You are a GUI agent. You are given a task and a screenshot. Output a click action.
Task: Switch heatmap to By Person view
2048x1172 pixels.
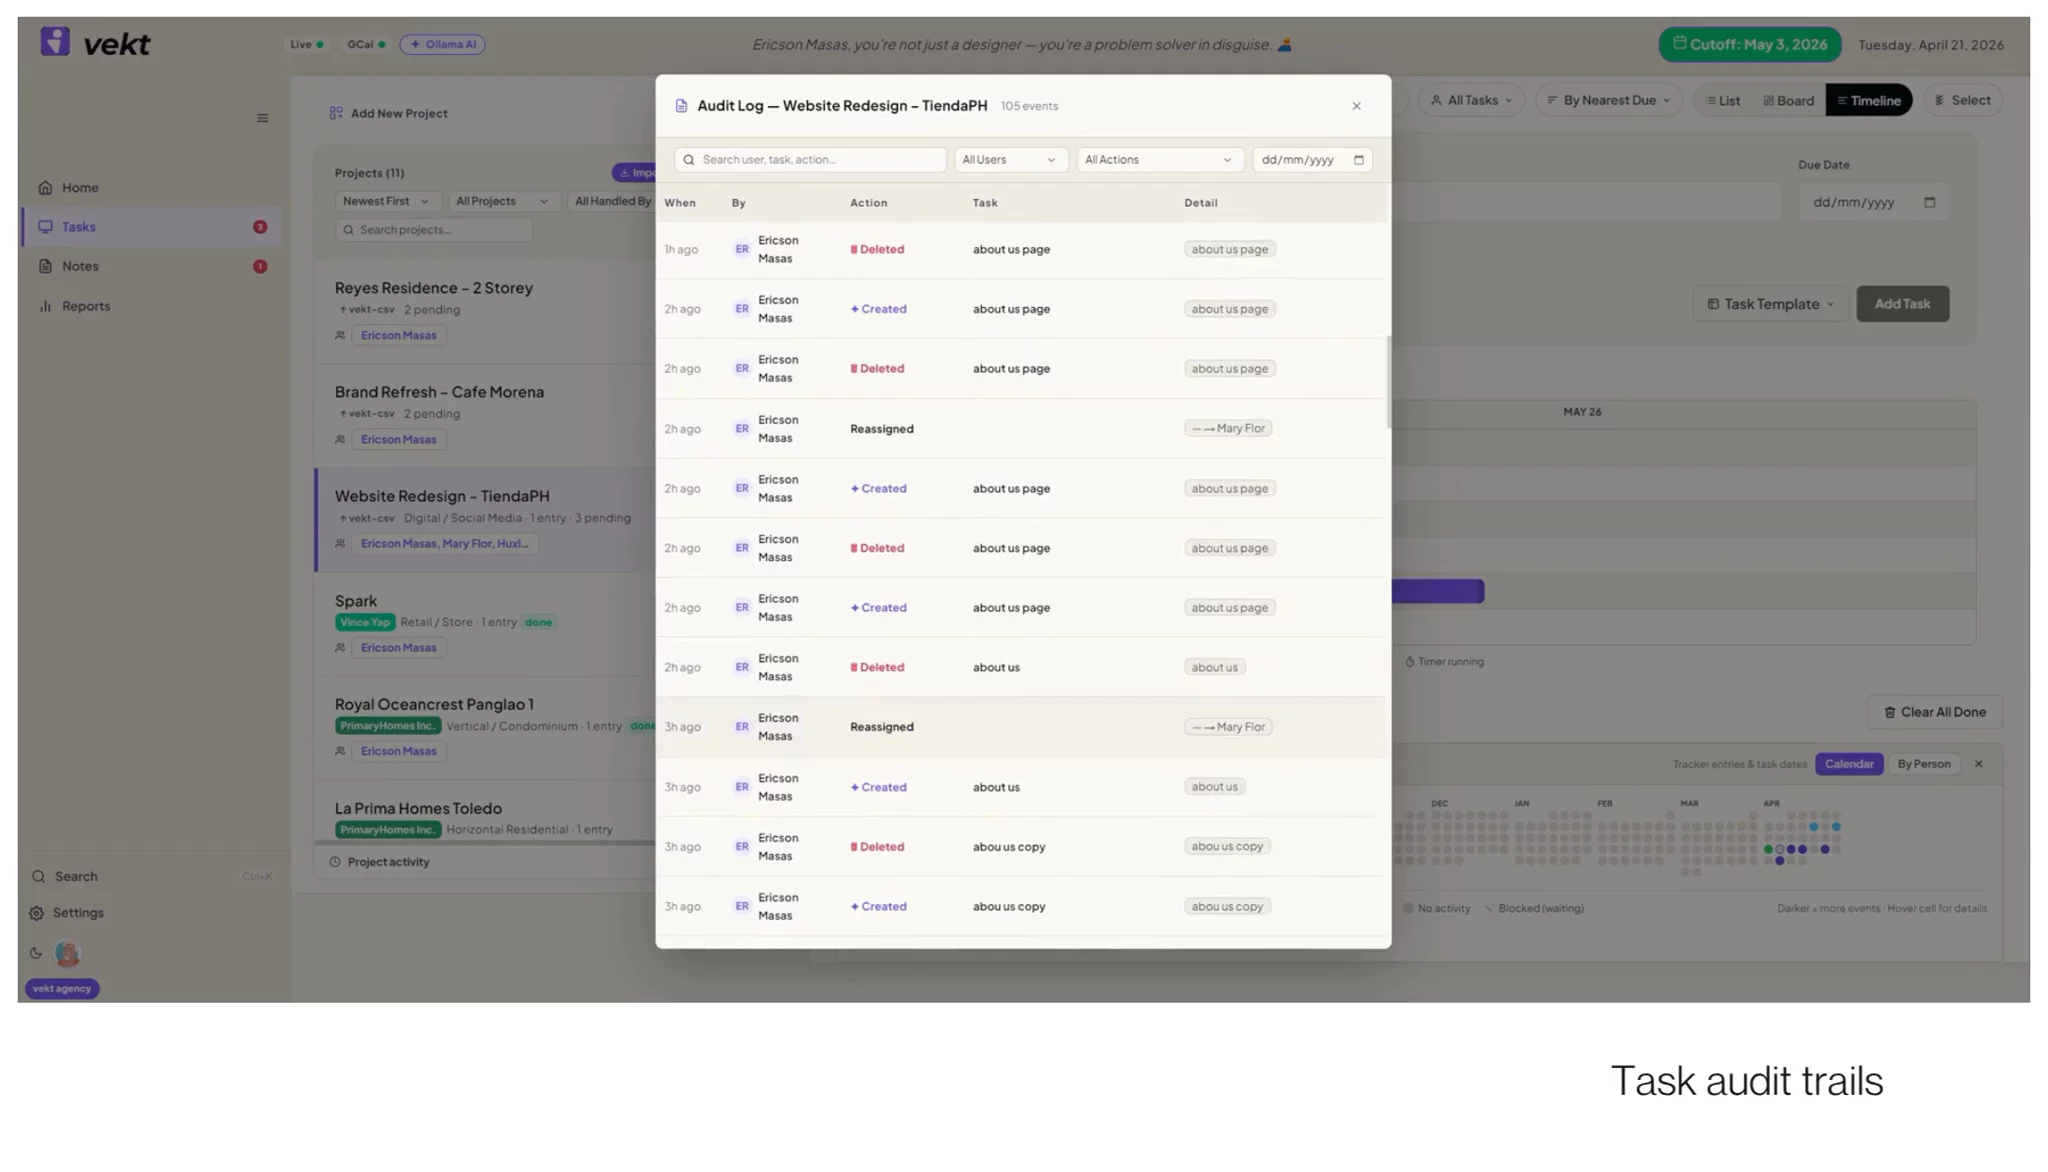[x=1924, y=764]
